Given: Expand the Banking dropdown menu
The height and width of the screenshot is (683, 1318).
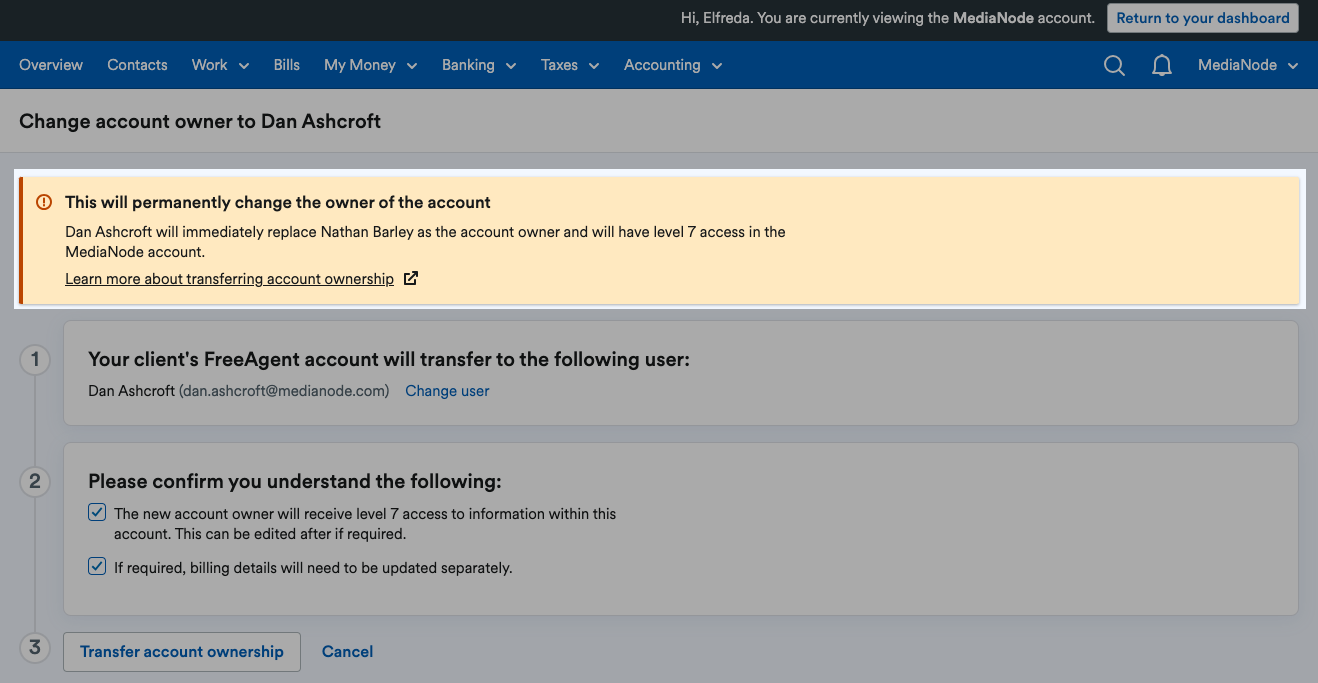Looking at the screenshot, I should [479, 65].
